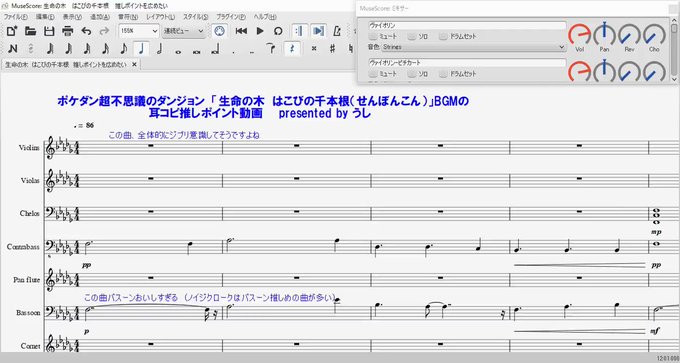The width and height of the screenshot is (680, 363).
Task: Toggle pan score during playback icon
Action: (318, 31)
